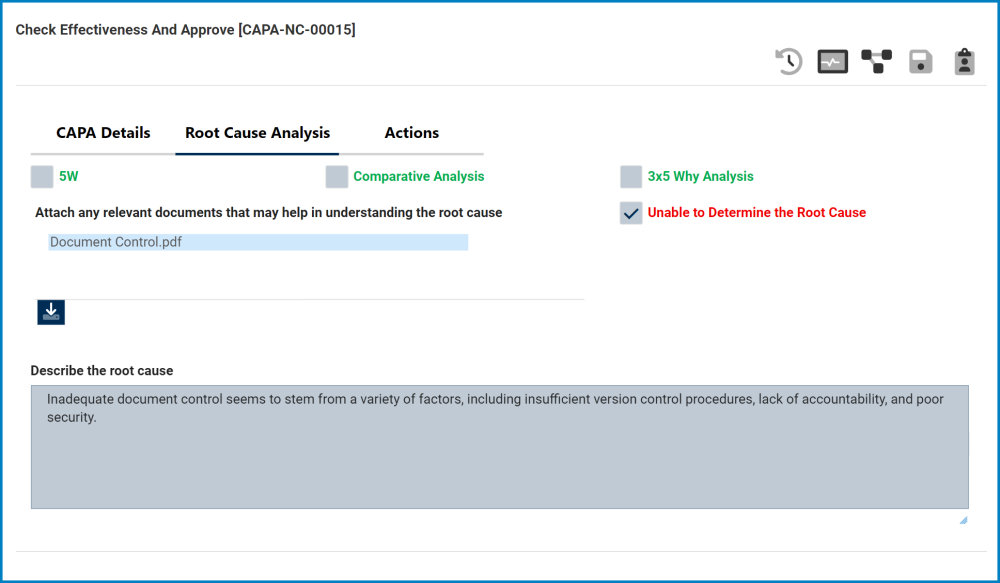
Task: Switch to the CAPA Details tab
Action: (103, 132)
